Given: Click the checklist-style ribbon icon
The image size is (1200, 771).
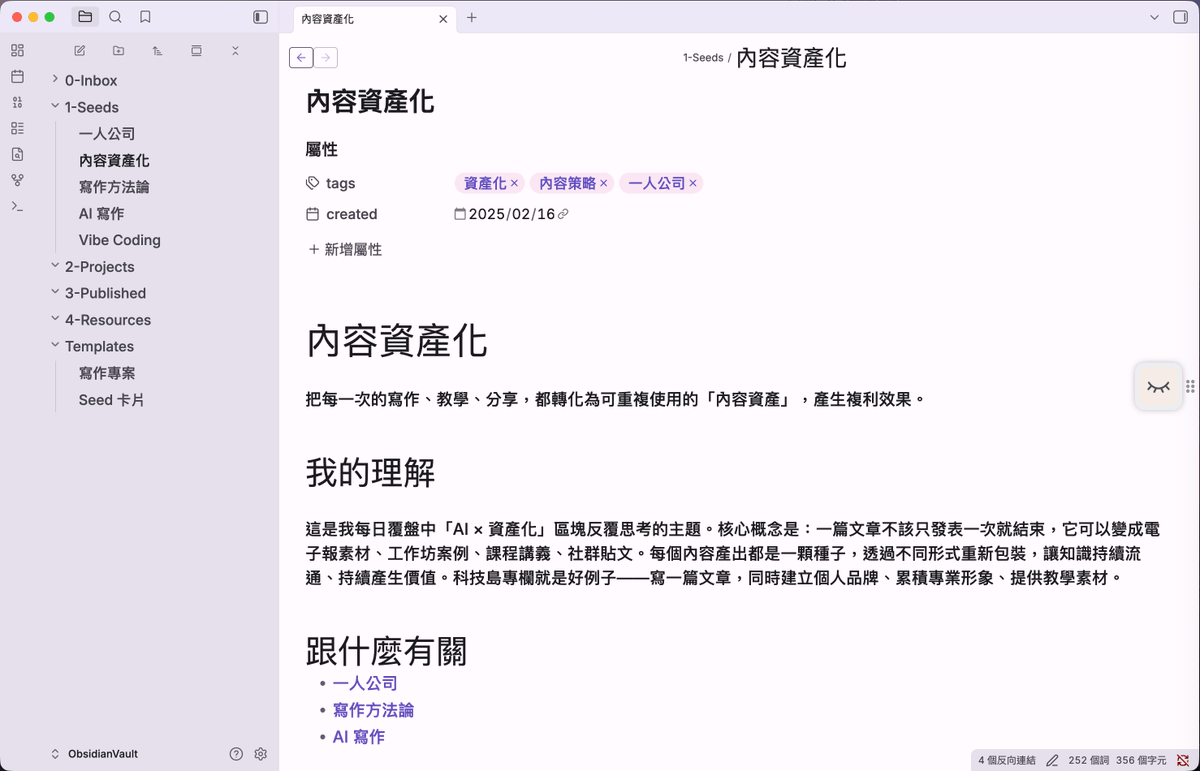Looking at the screenshot, I should point(17,128).
